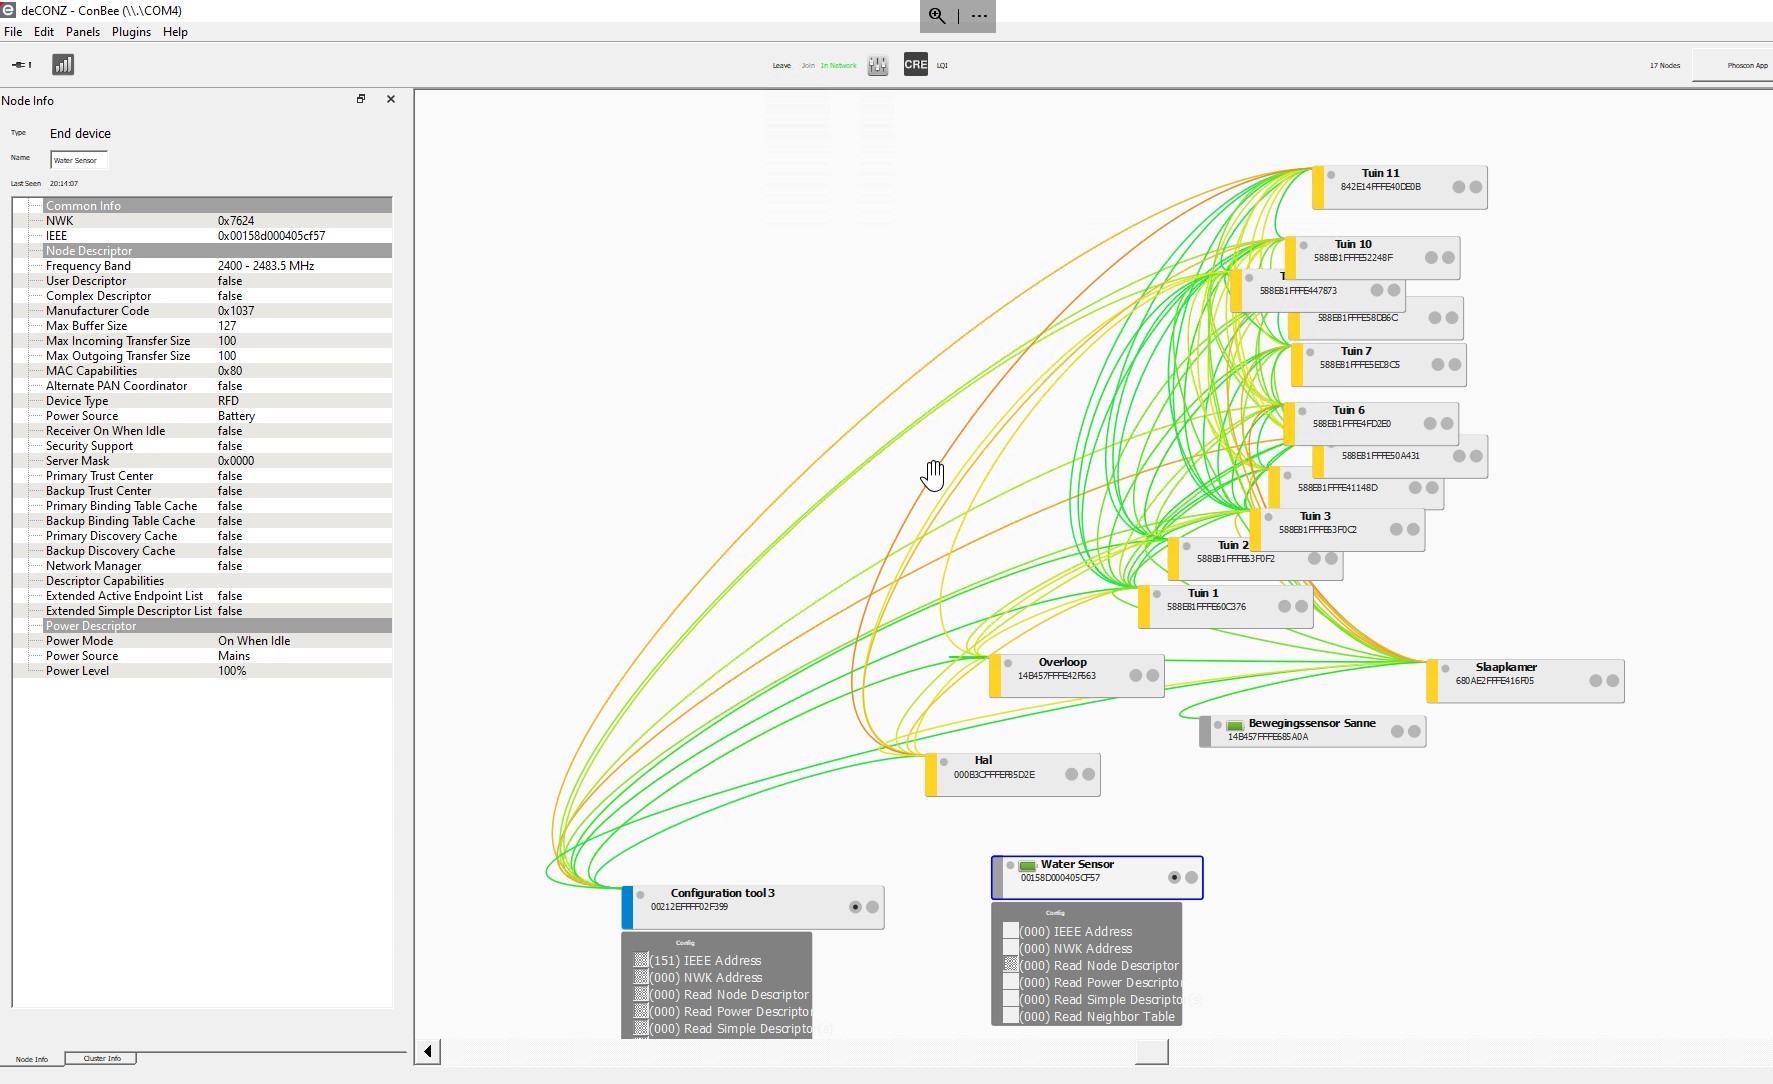
Task: Click the left circle on Overloop node
Action: tap(1136, 675)
